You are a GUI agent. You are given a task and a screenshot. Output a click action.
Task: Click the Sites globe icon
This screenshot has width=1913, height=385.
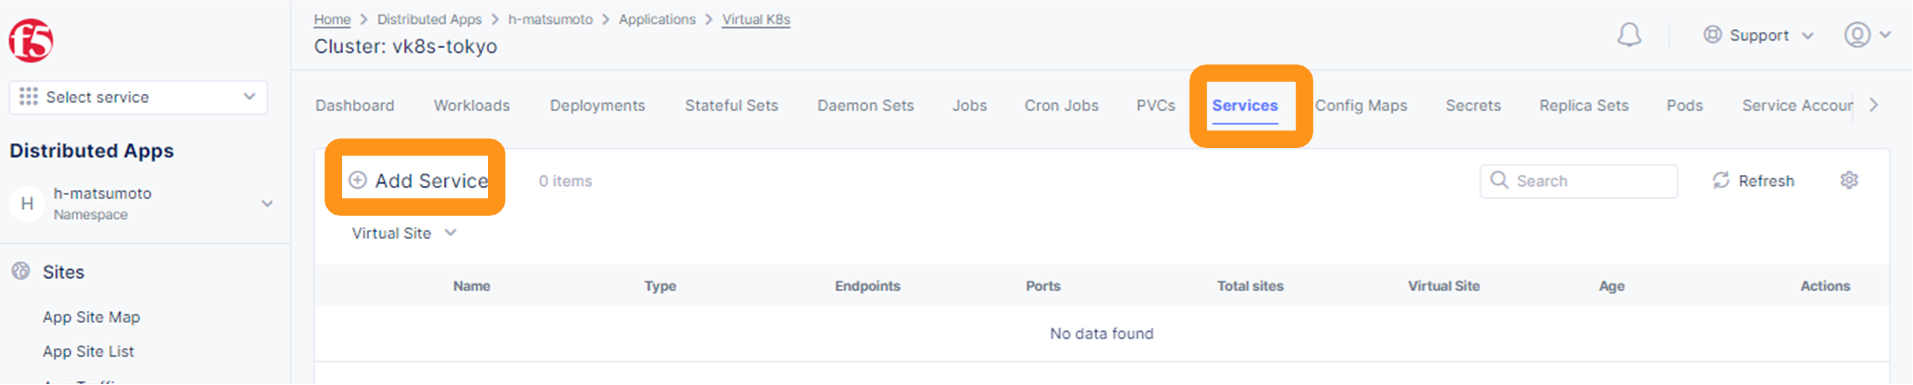pyautogui.click(x=21, y=271)
